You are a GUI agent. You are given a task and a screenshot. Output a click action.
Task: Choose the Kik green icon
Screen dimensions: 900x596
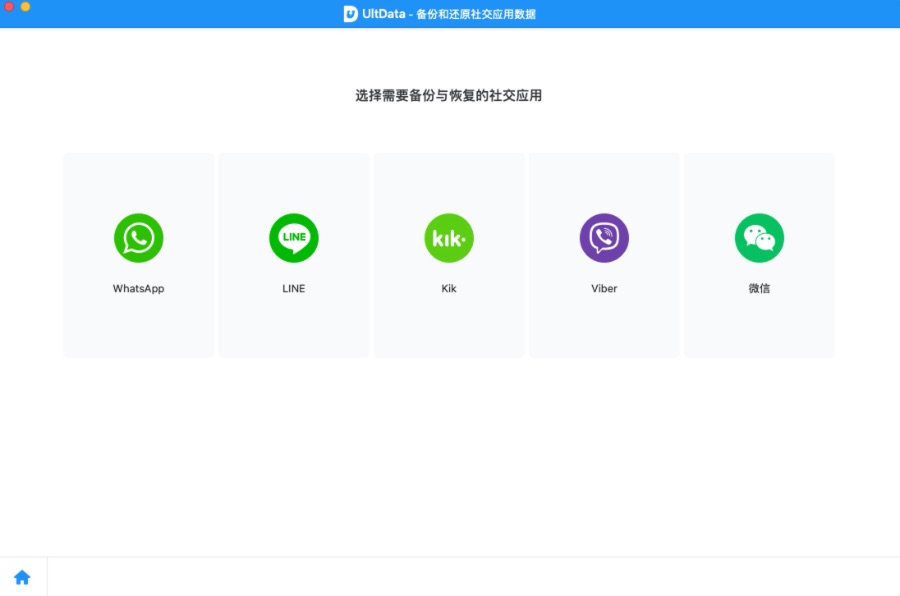click(x=449, y=238)
